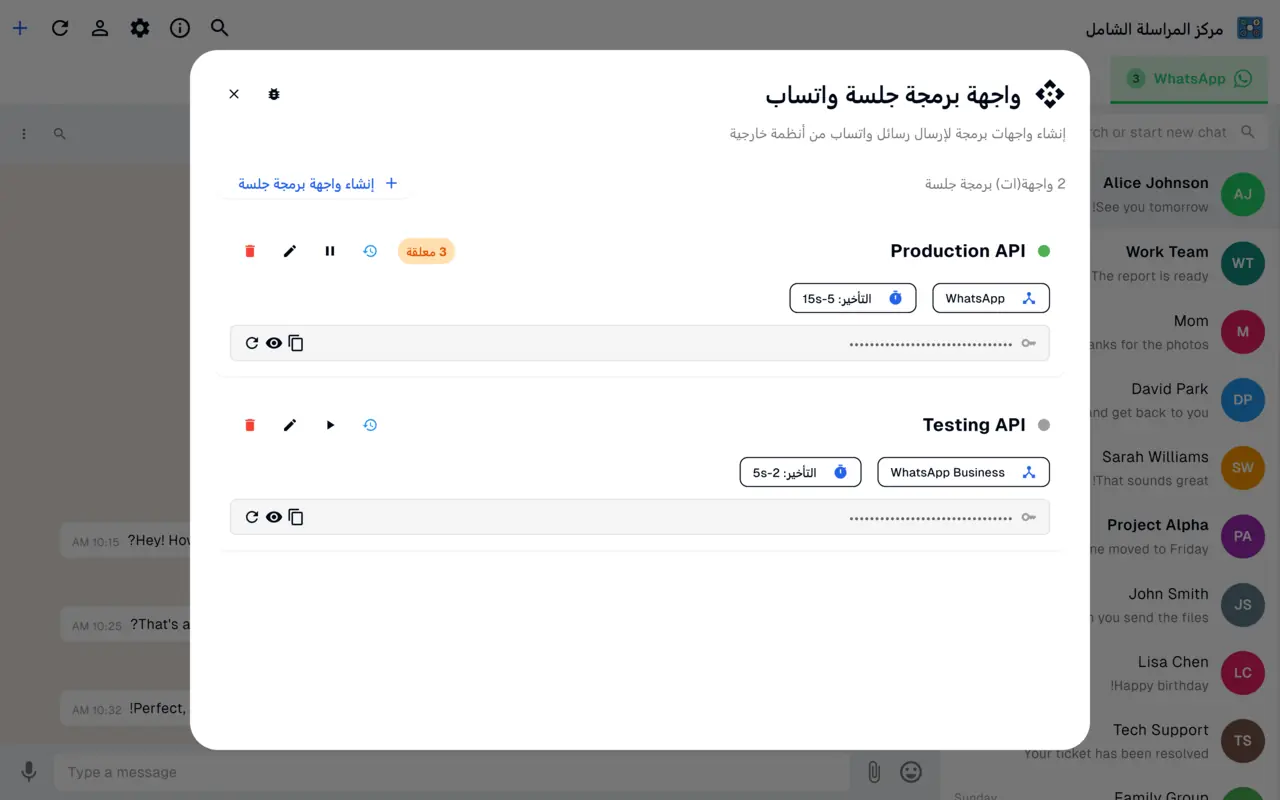
Task: Click the search-in-chat magnifier icon
Action: (60, 133)
